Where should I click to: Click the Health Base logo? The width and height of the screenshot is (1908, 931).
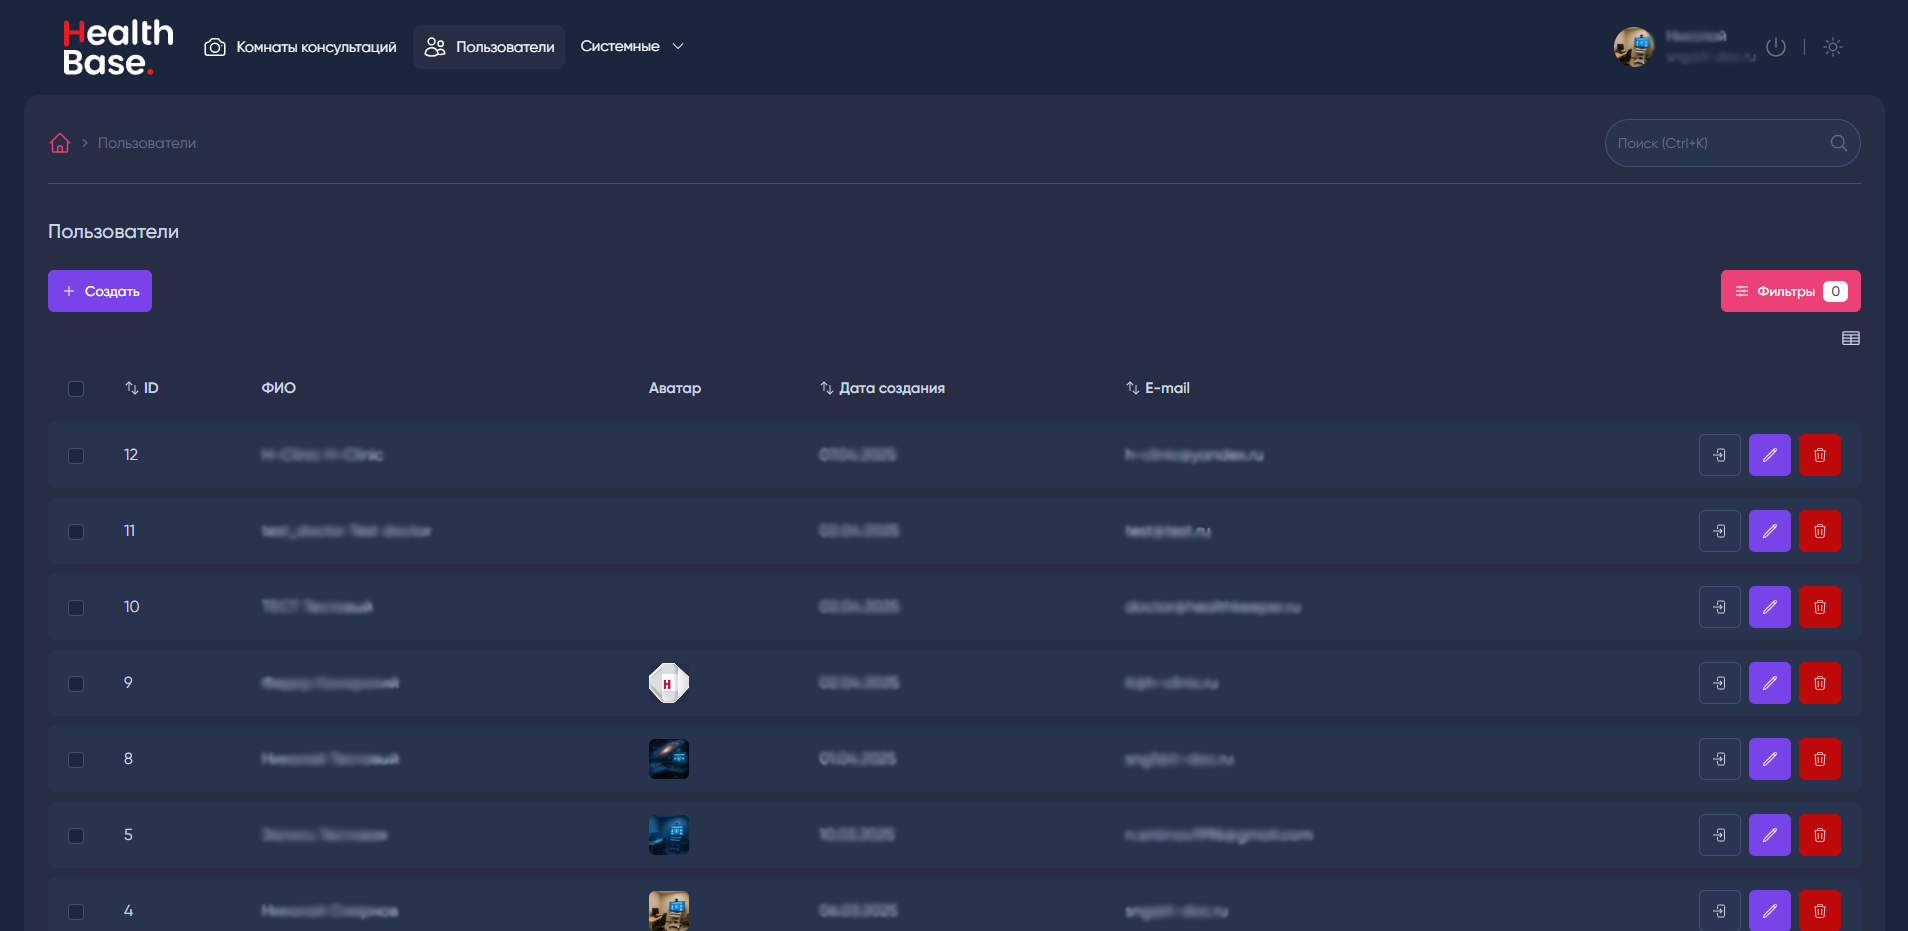coord(118,47)
